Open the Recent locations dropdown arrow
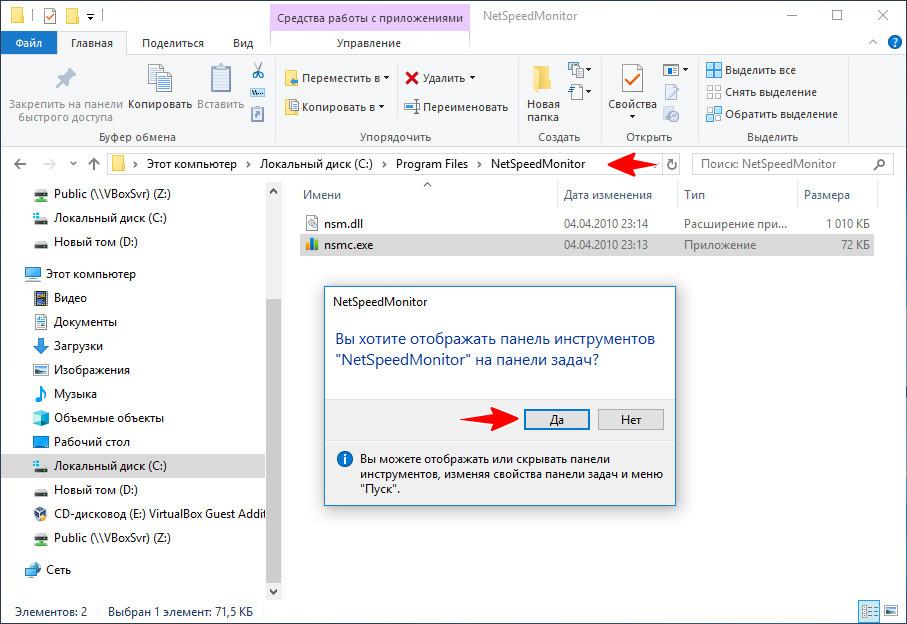 tap(73, 164)
